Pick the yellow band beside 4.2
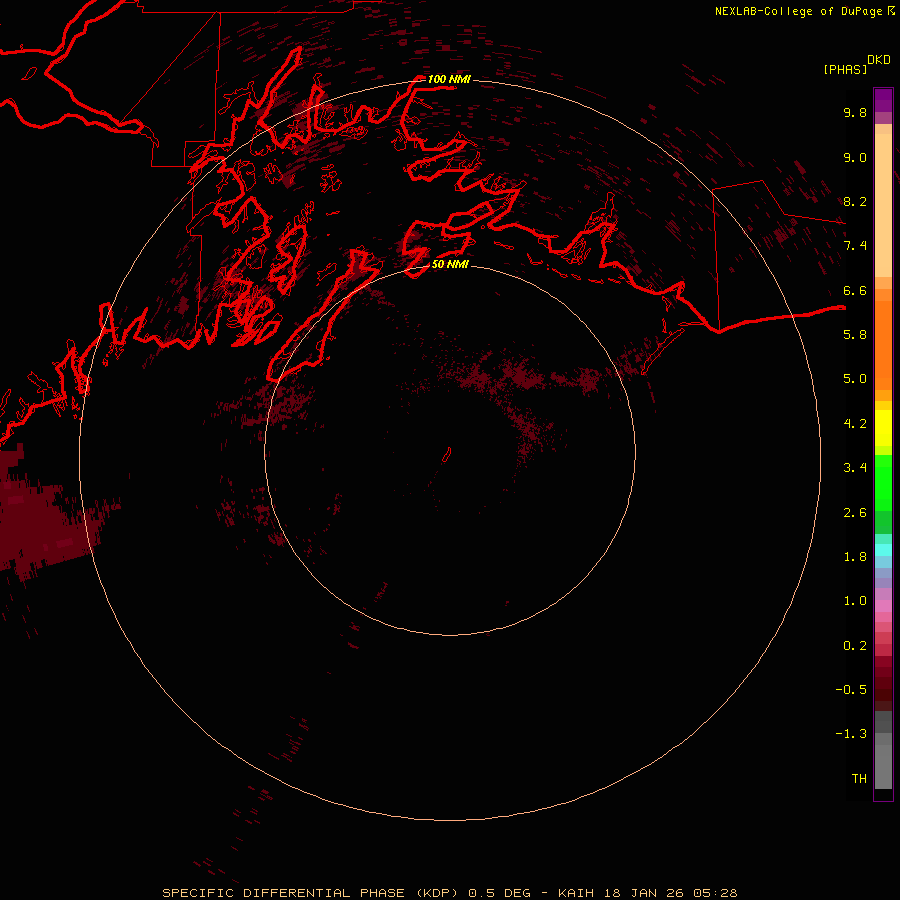900x900 pixels. tap(883, 428)
